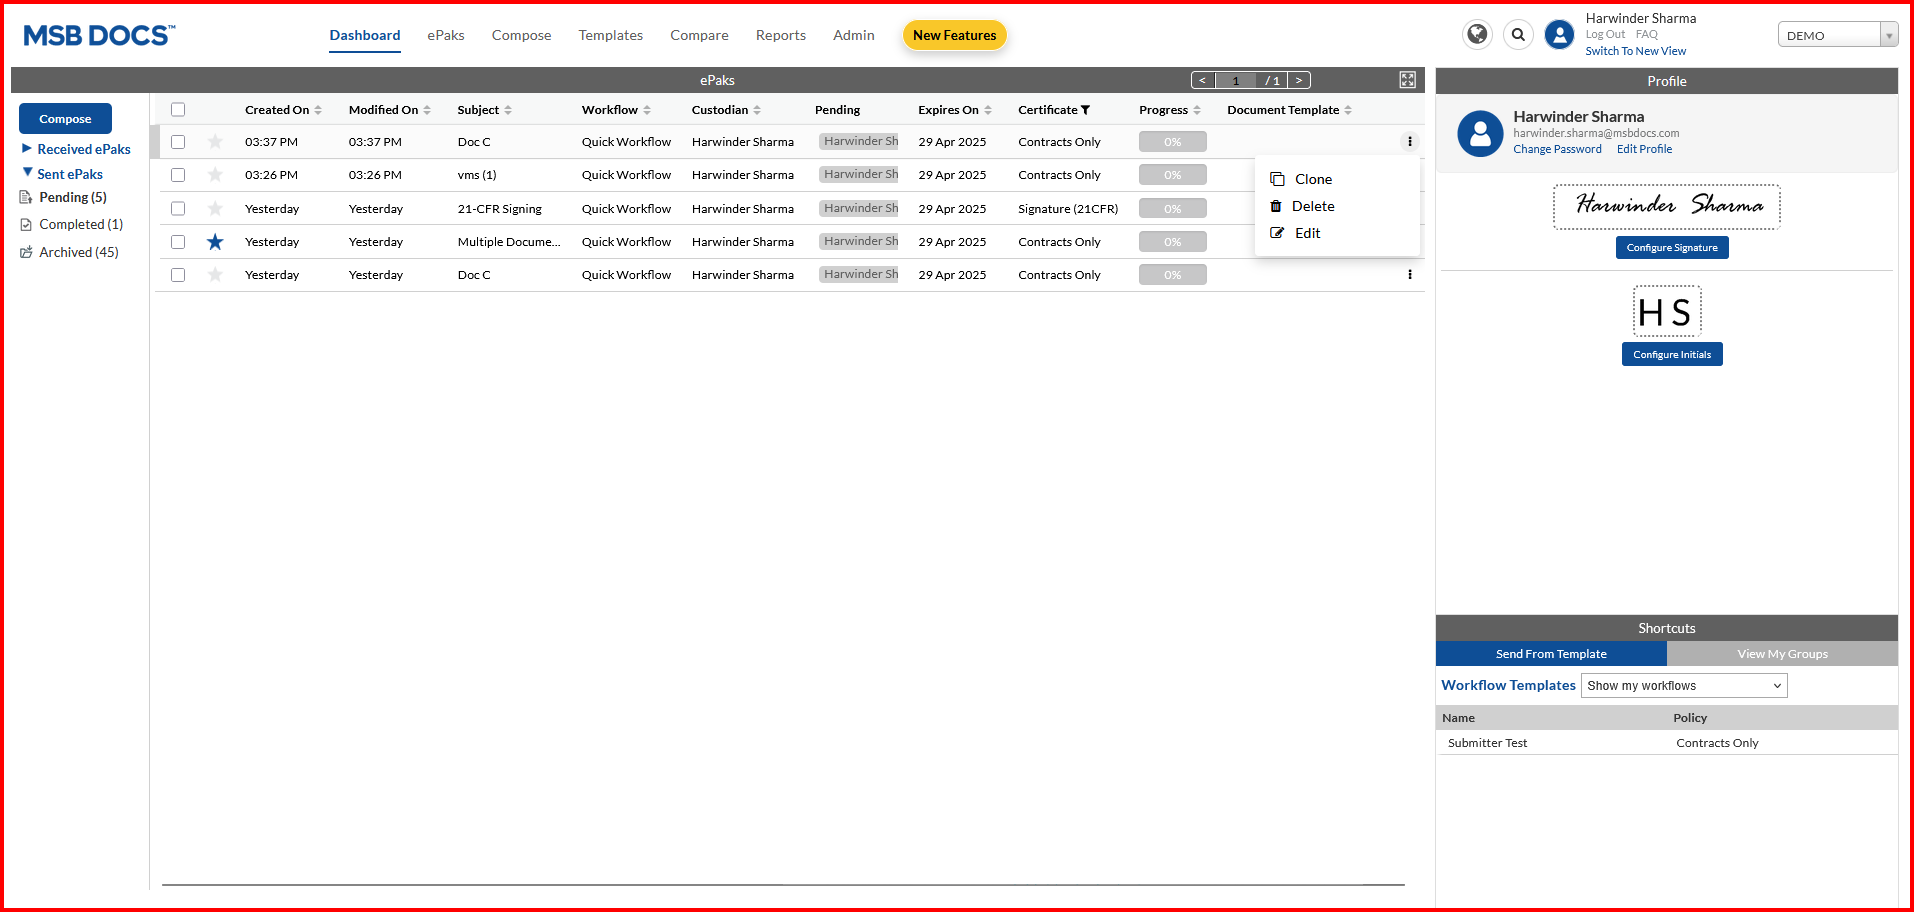Click the fullscreen expand icon in ePaks header
The height and width of the screenshot is (912, 1914).
1407,80
